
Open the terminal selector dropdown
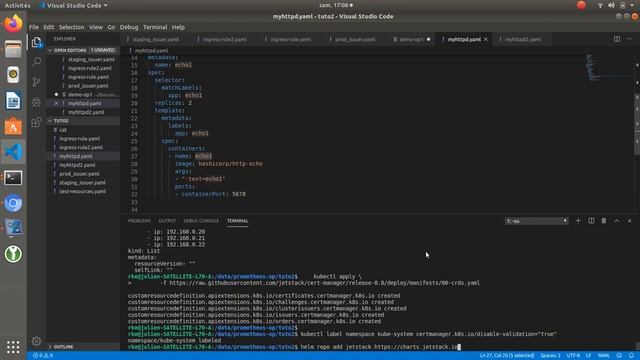point(536,221)
